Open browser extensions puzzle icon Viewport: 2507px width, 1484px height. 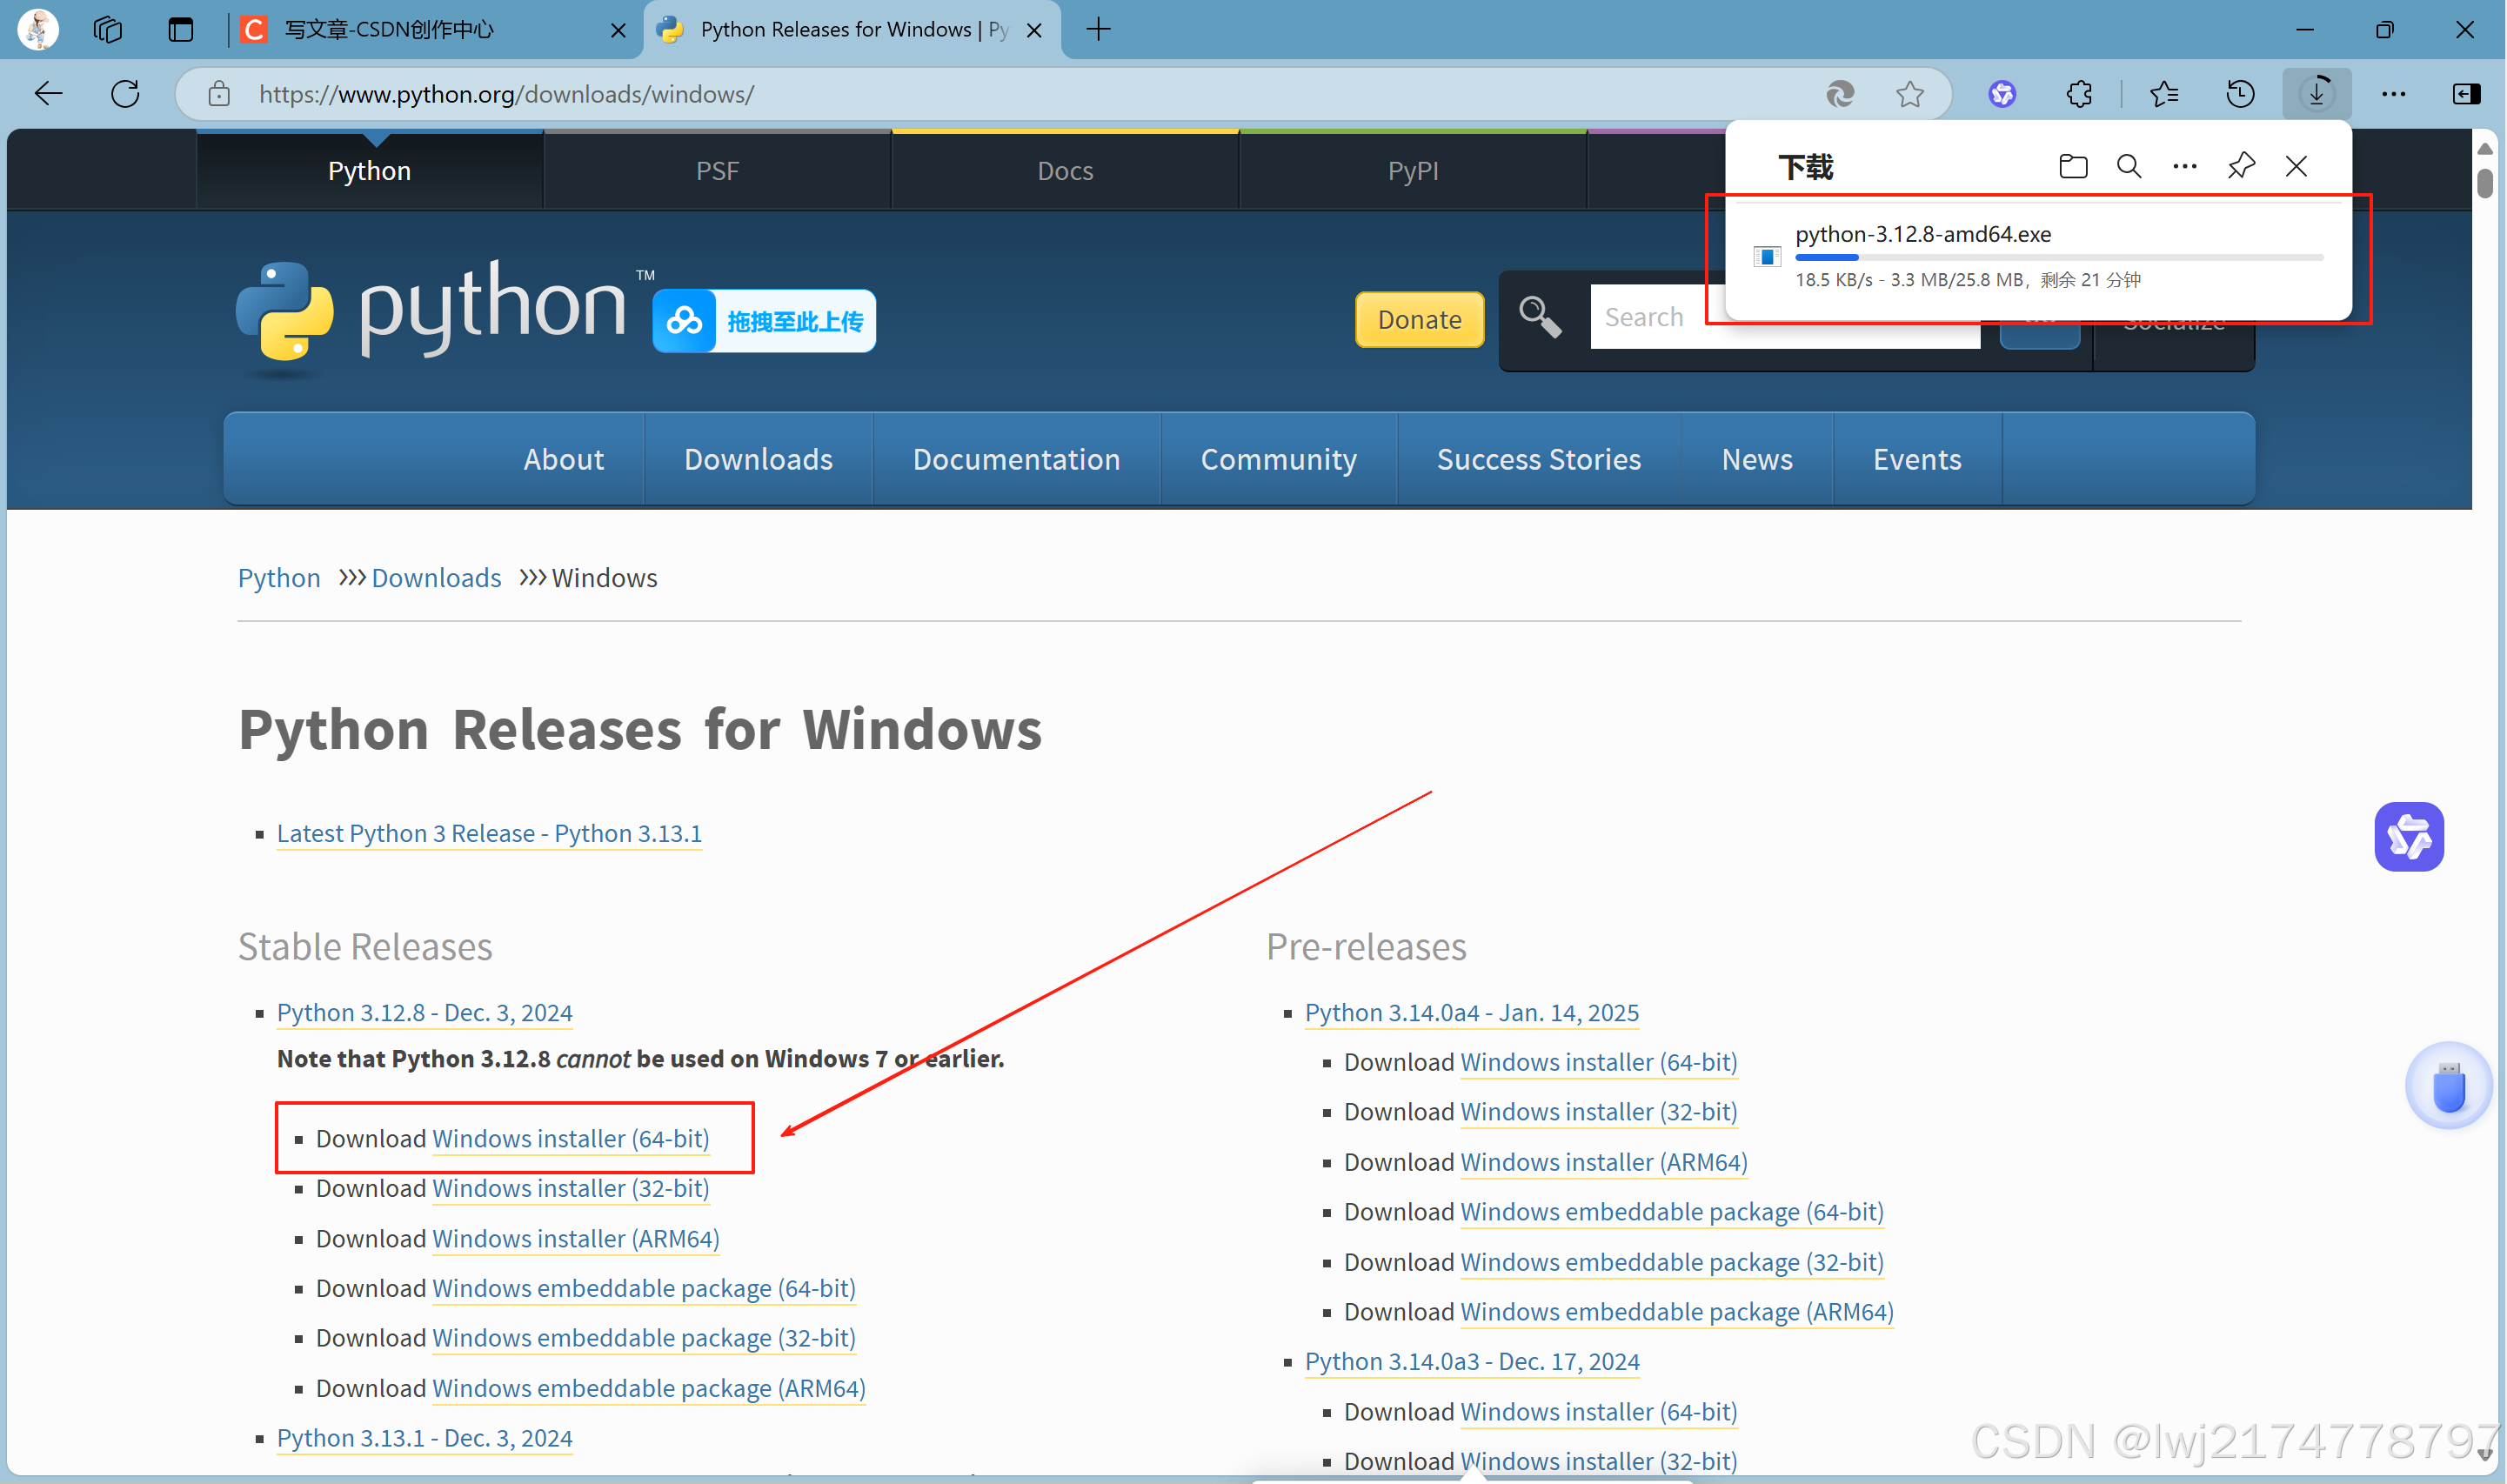[2078, 94]
